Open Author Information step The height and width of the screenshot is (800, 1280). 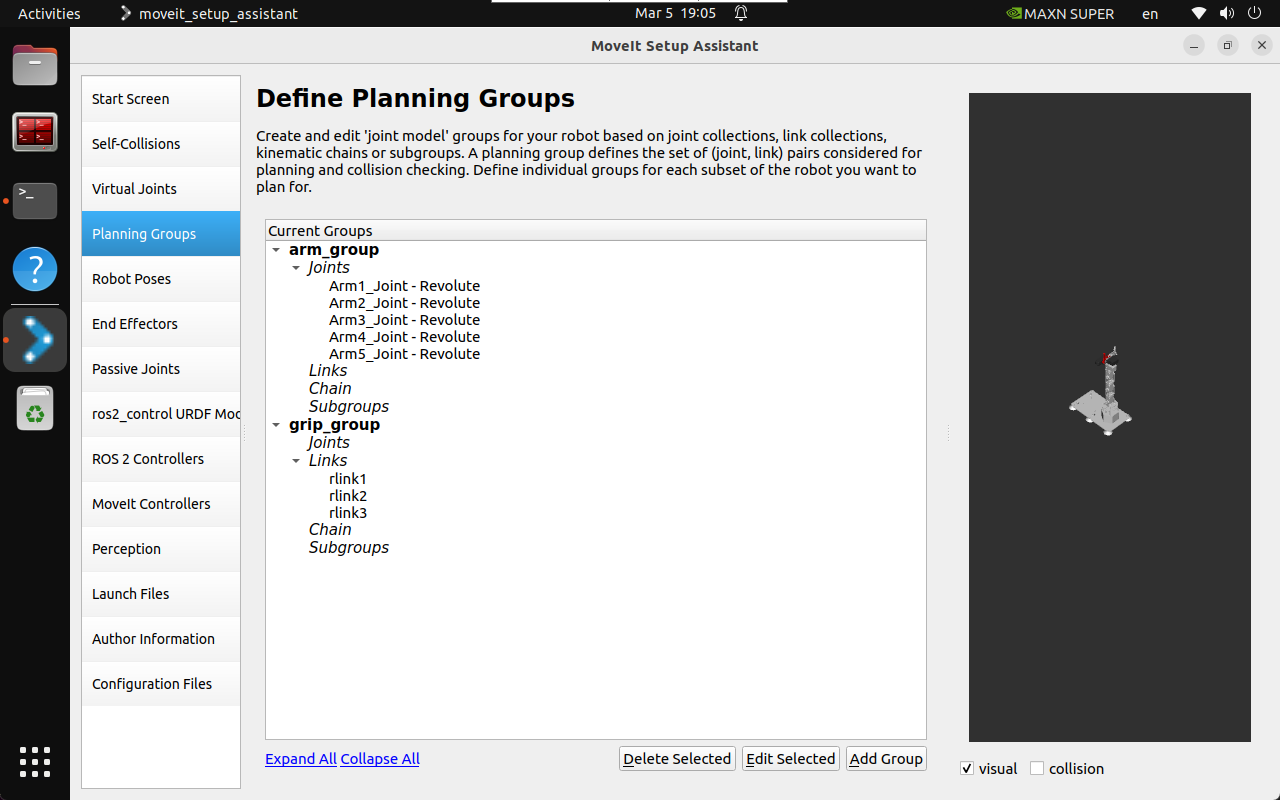pos(161,639)
